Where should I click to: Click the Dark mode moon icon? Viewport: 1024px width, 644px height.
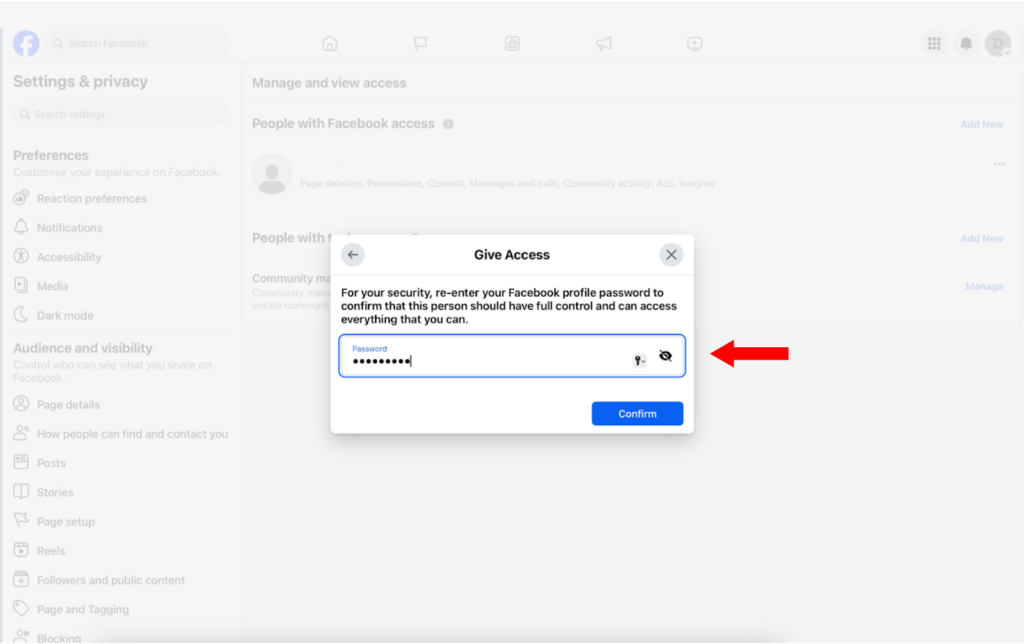pyautogui.click(x=21, y=315)
